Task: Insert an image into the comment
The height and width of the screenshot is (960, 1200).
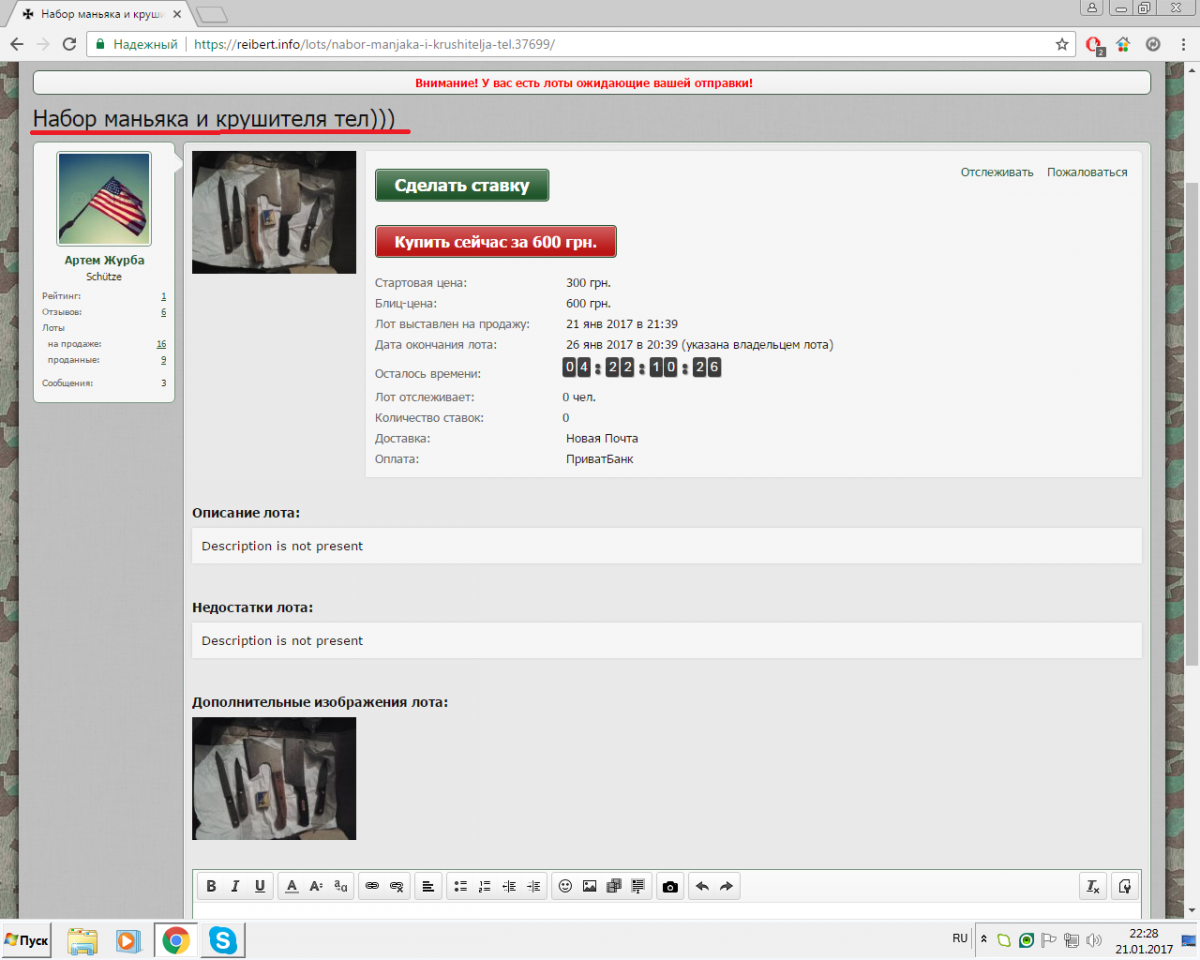Action: pyautogui.click(x=590, y=886)
